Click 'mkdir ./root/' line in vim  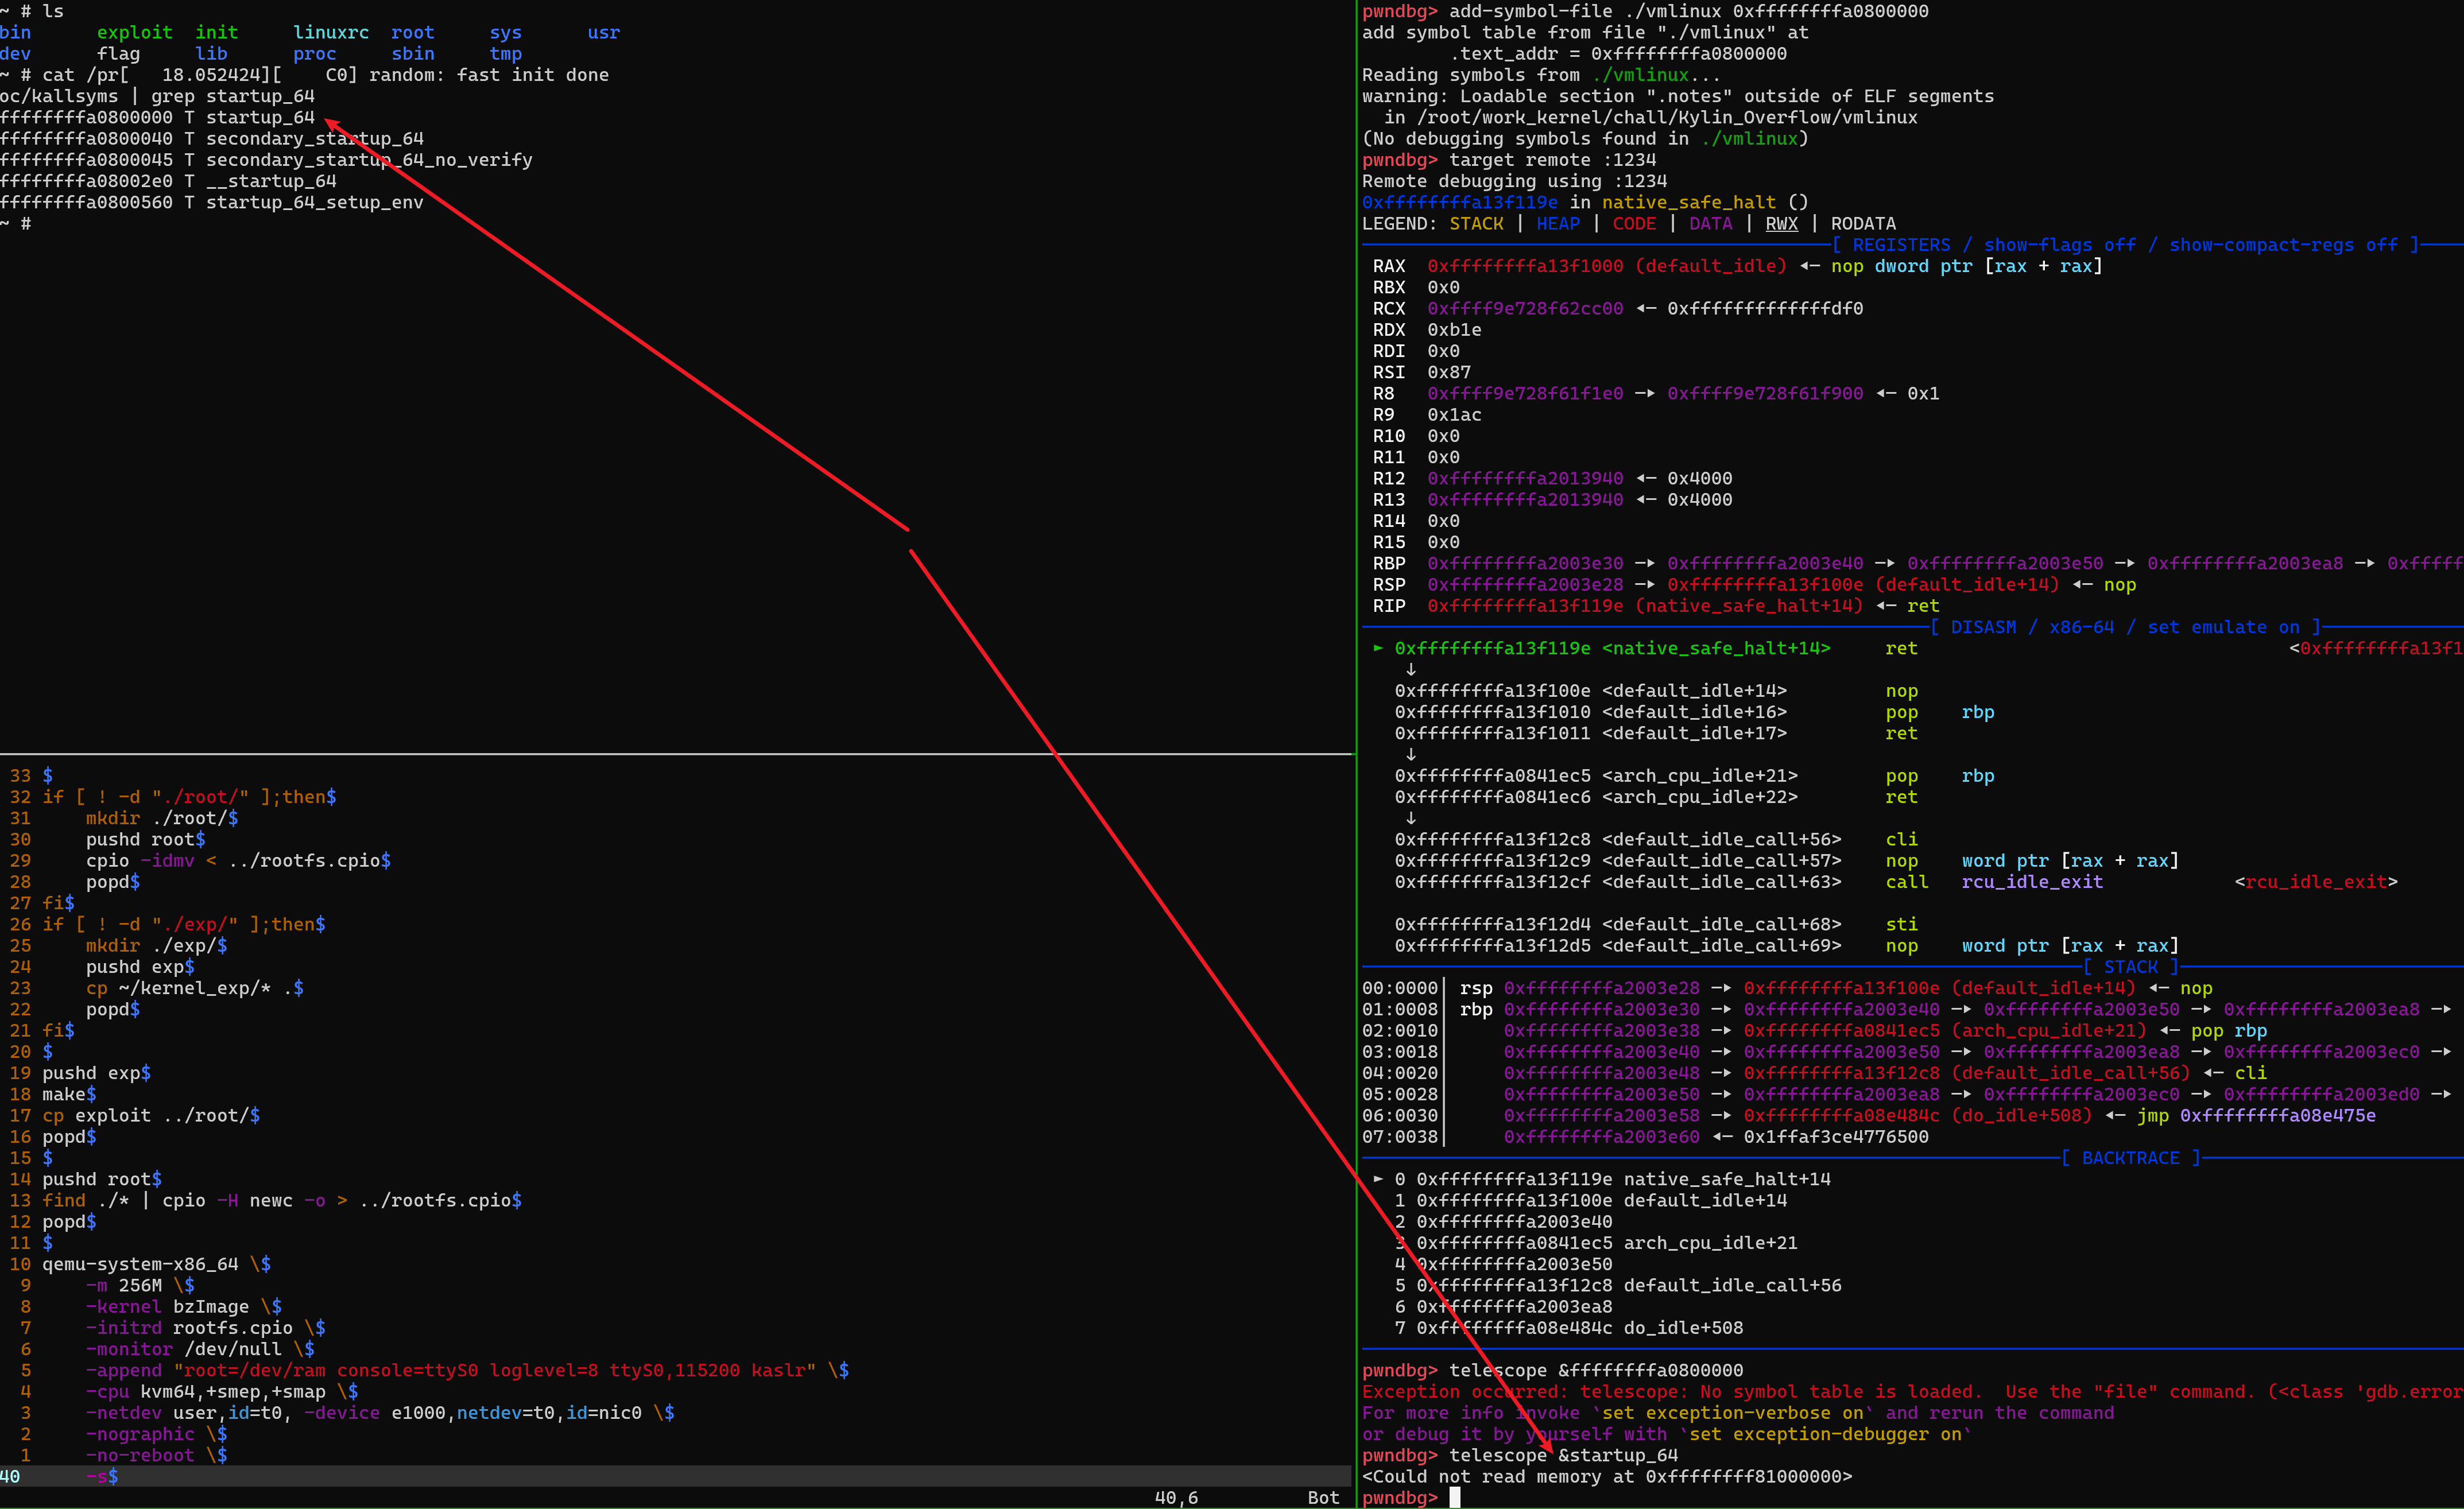[161, 818]
